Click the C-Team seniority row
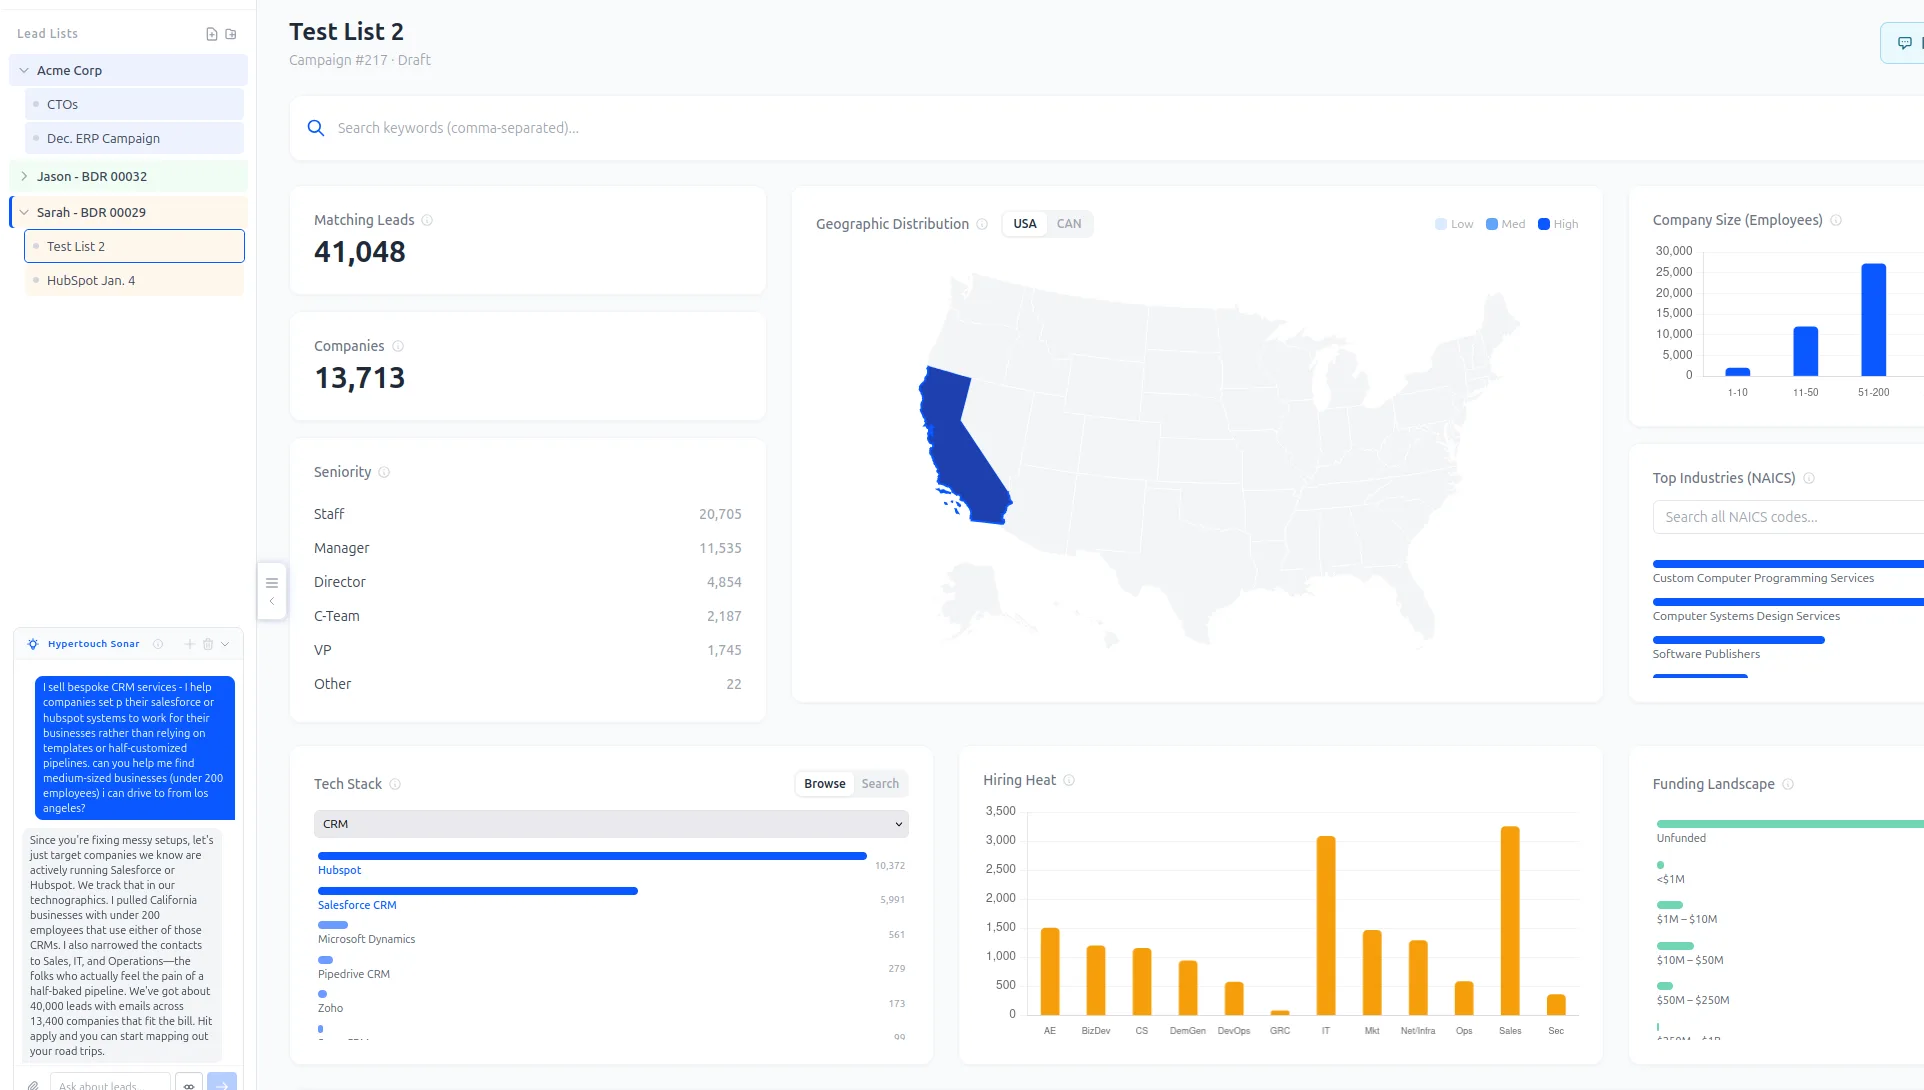Screen dimensions: 1924x1090 tap(528, 616)
